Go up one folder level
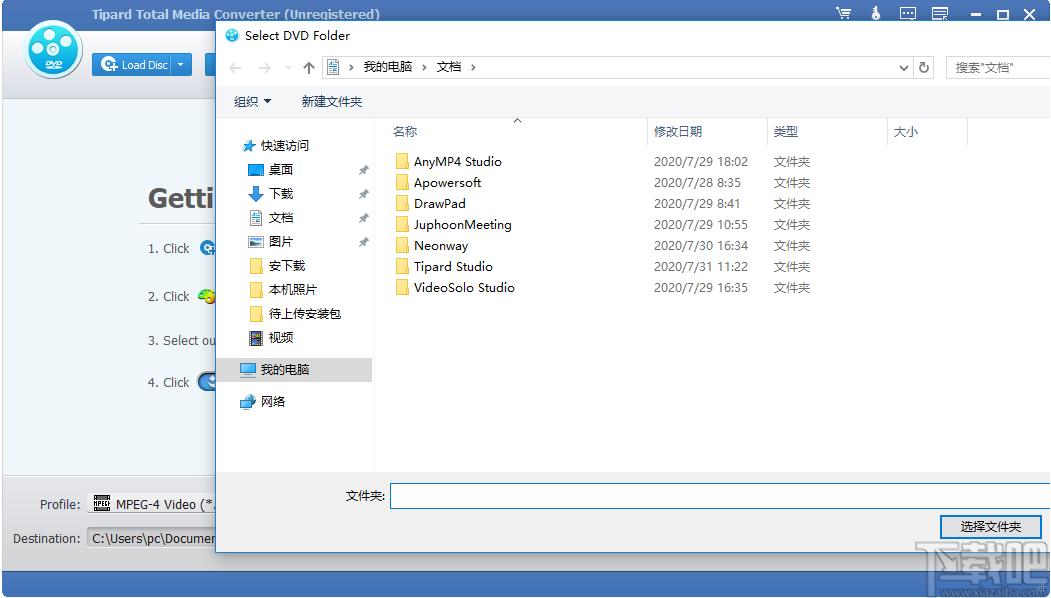The image size is (1051, 598). 308,68
